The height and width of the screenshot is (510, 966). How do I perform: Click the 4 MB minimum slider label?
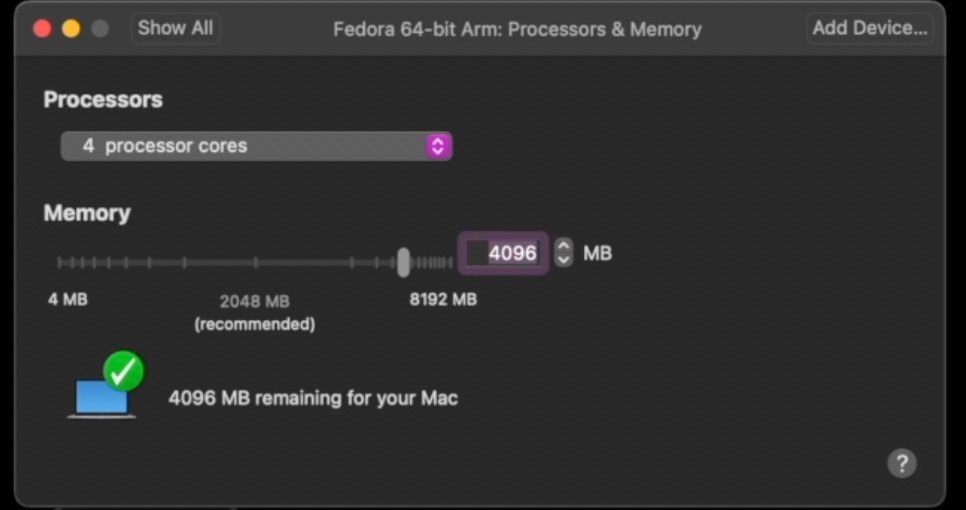[68, 300]
